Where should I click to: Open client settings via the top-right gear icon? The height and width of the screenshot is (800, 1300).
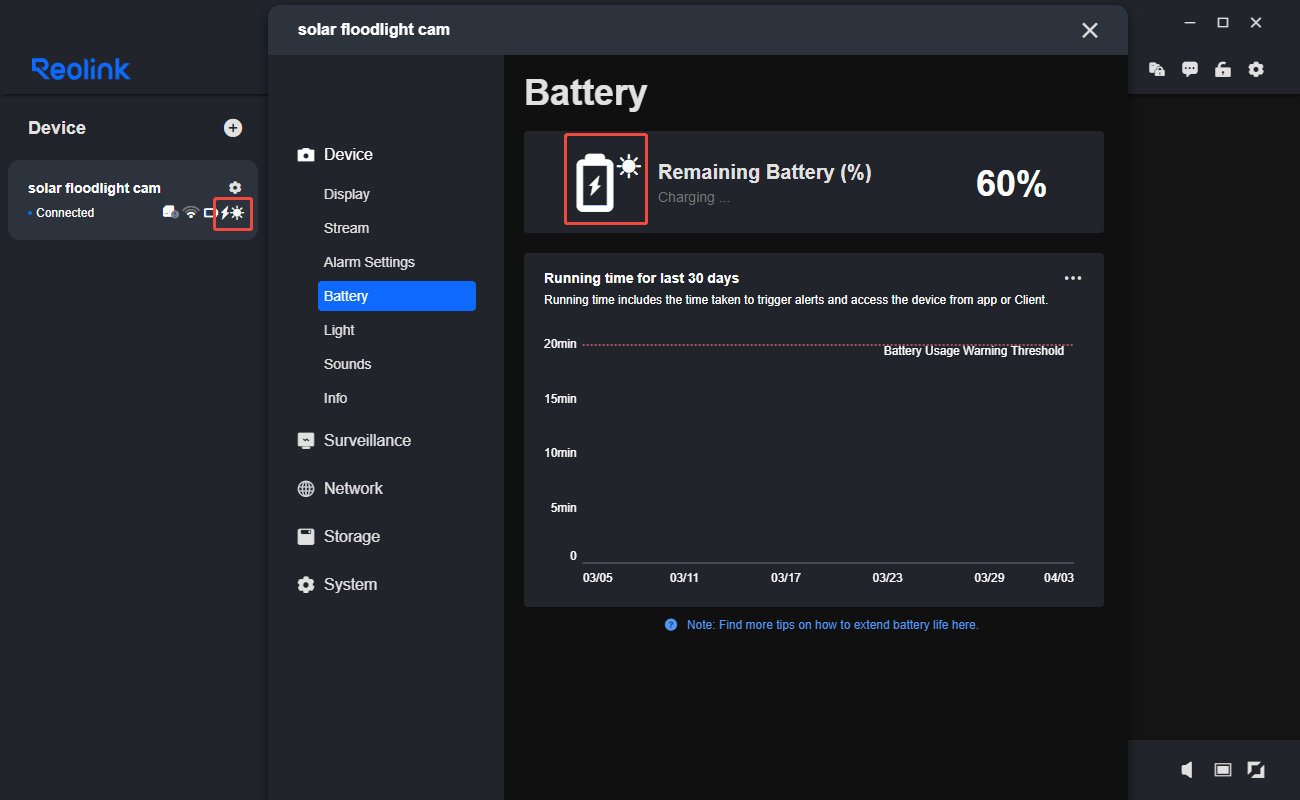point(1256,69)
